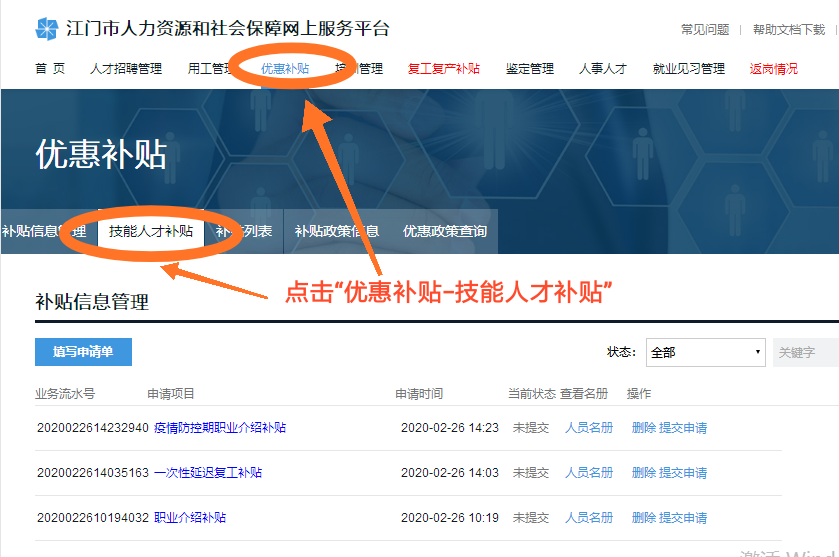Switch to 技能人才补贴 tab
This screenshot has width=839, height=557.
click(151, 231)
